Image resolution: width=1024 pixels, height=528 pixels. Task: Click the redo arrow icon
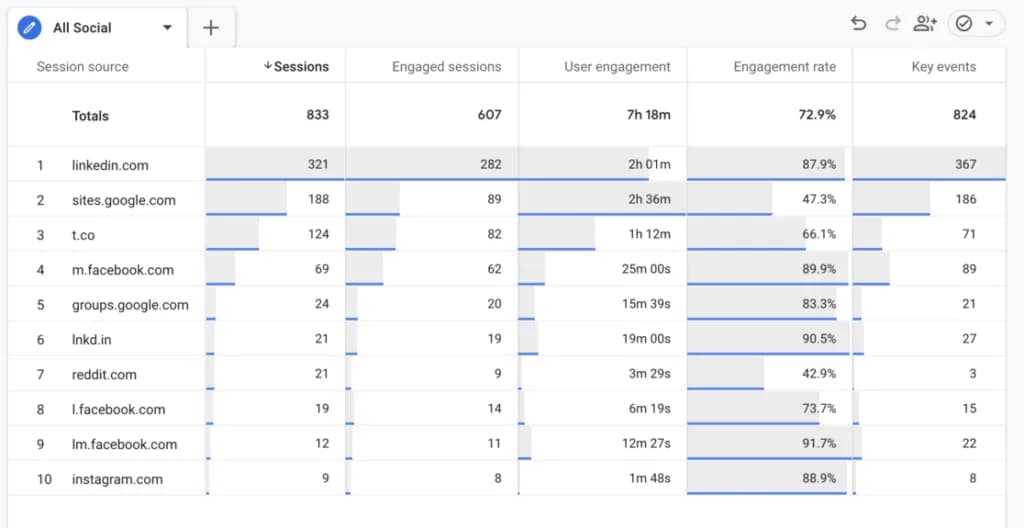[892, 24]
